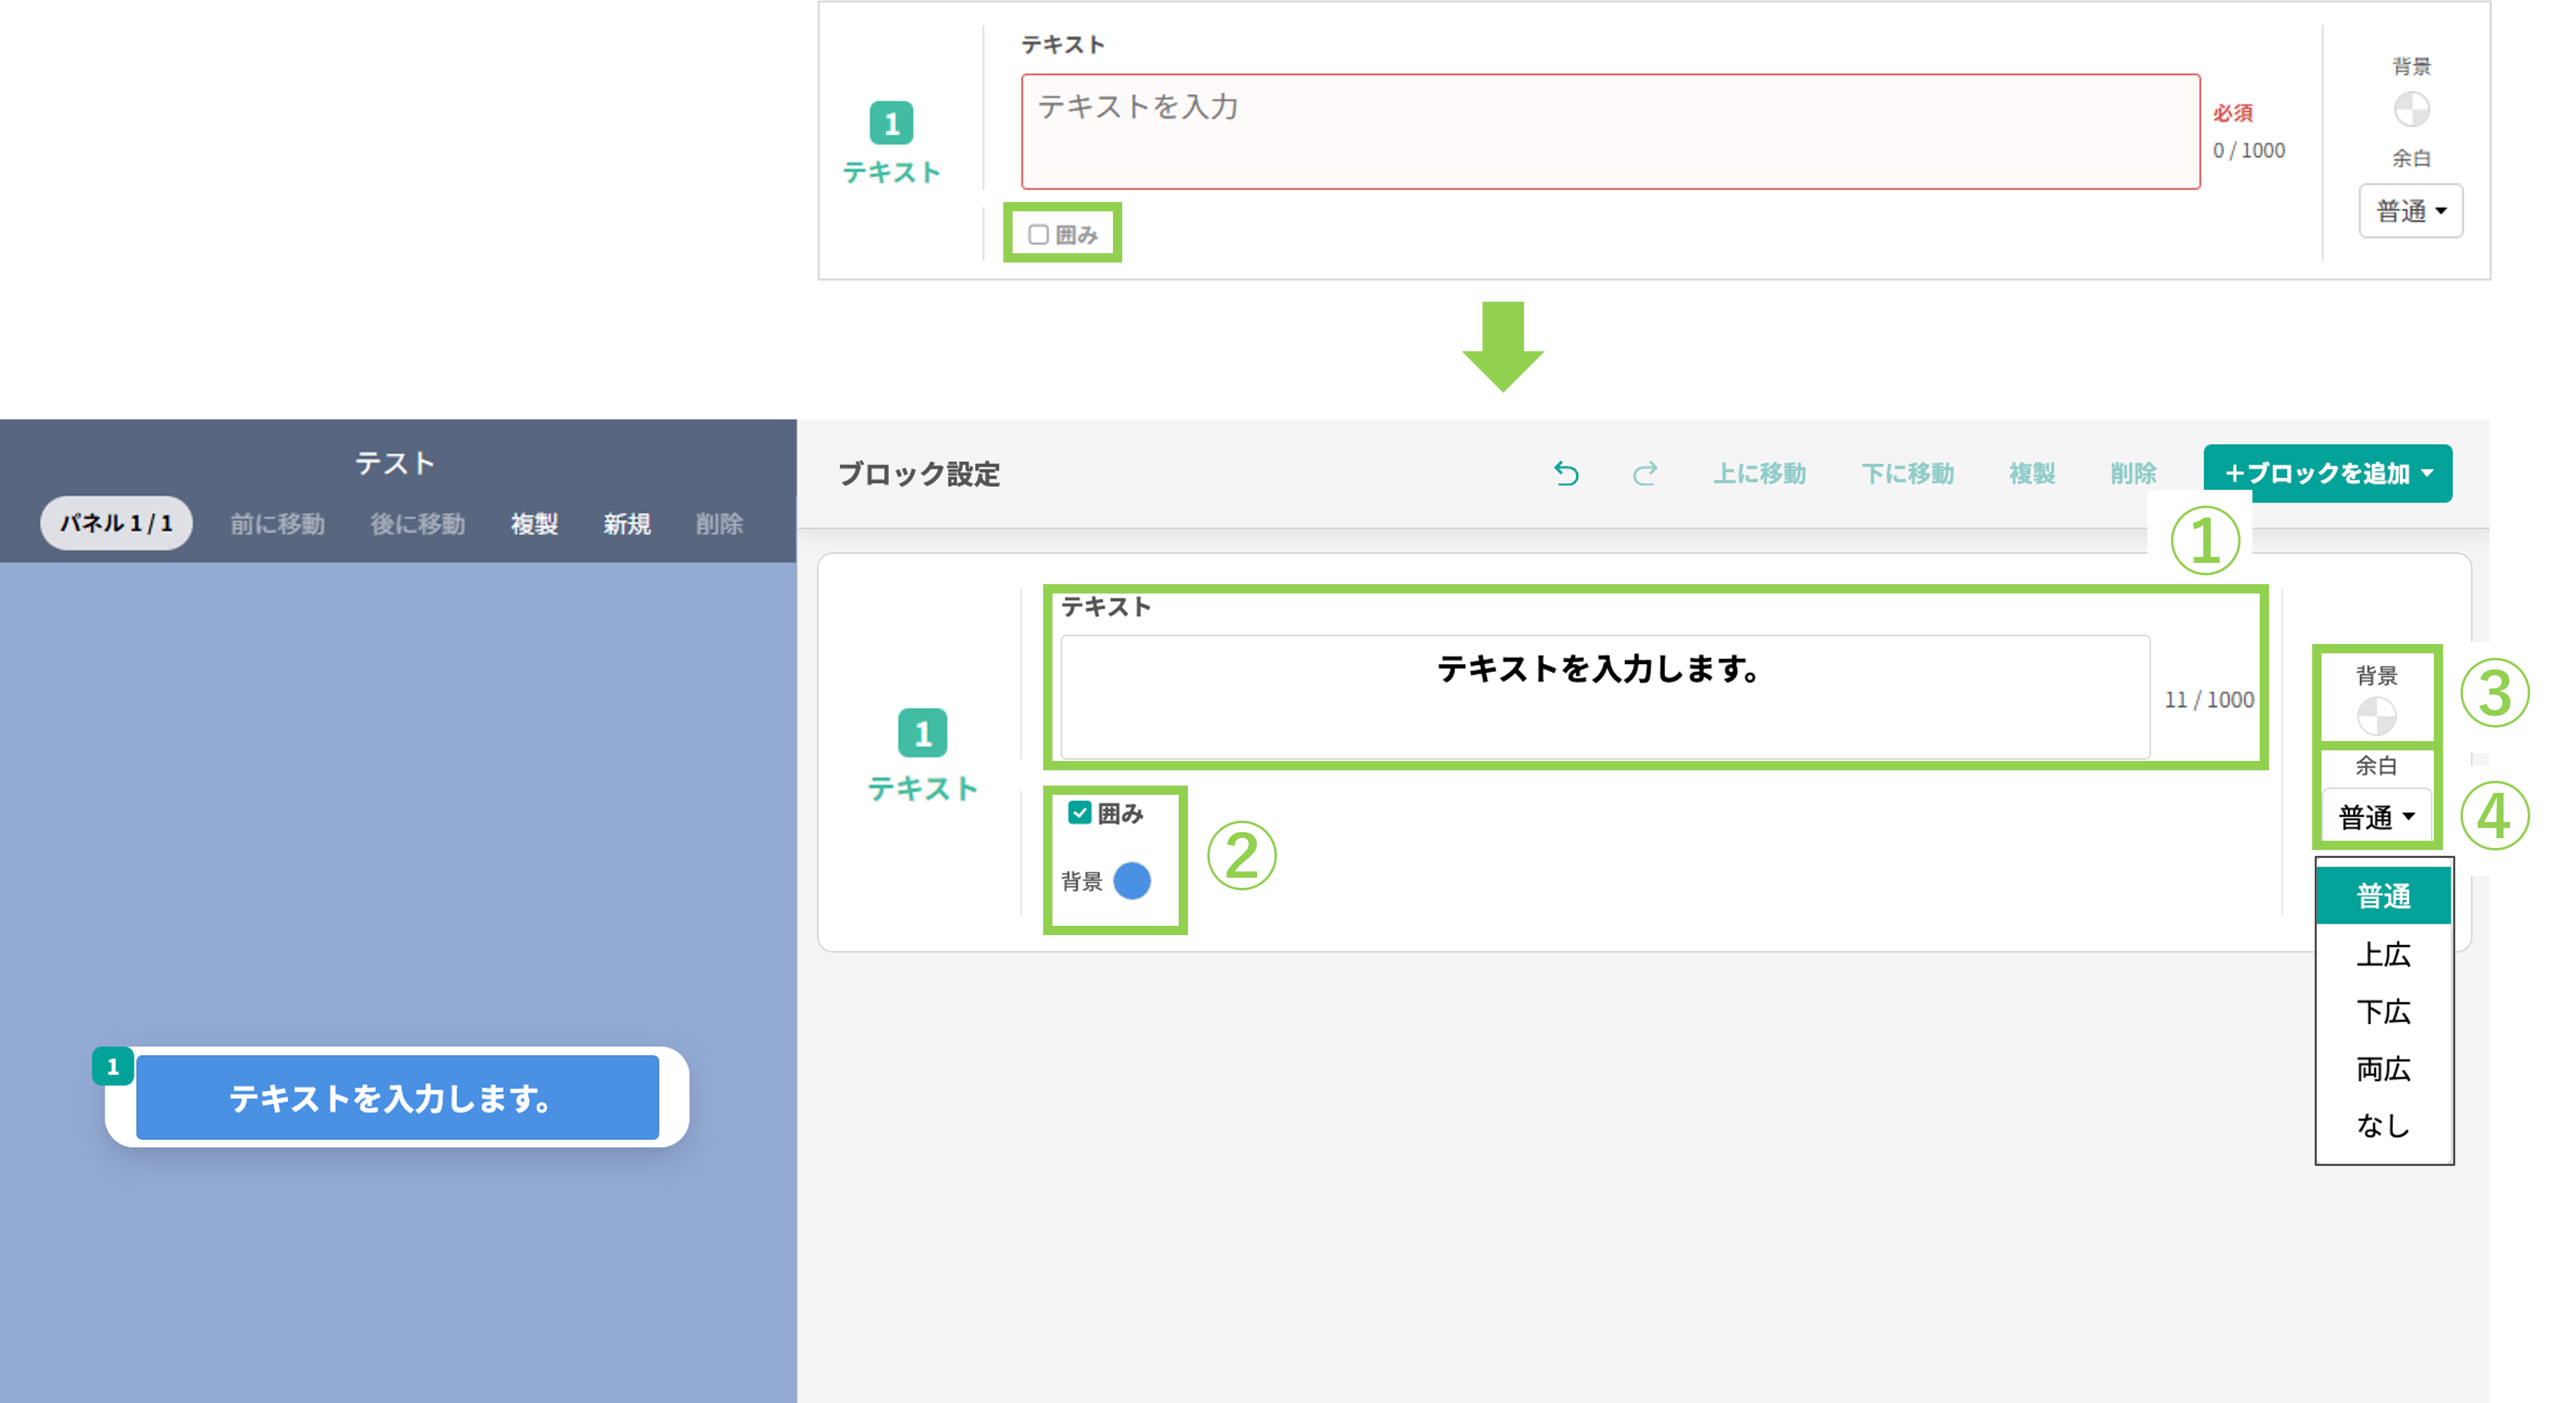Click the 複製 button in panel header
Viewport: 2576px width, 1403px height.
(534, 524)
